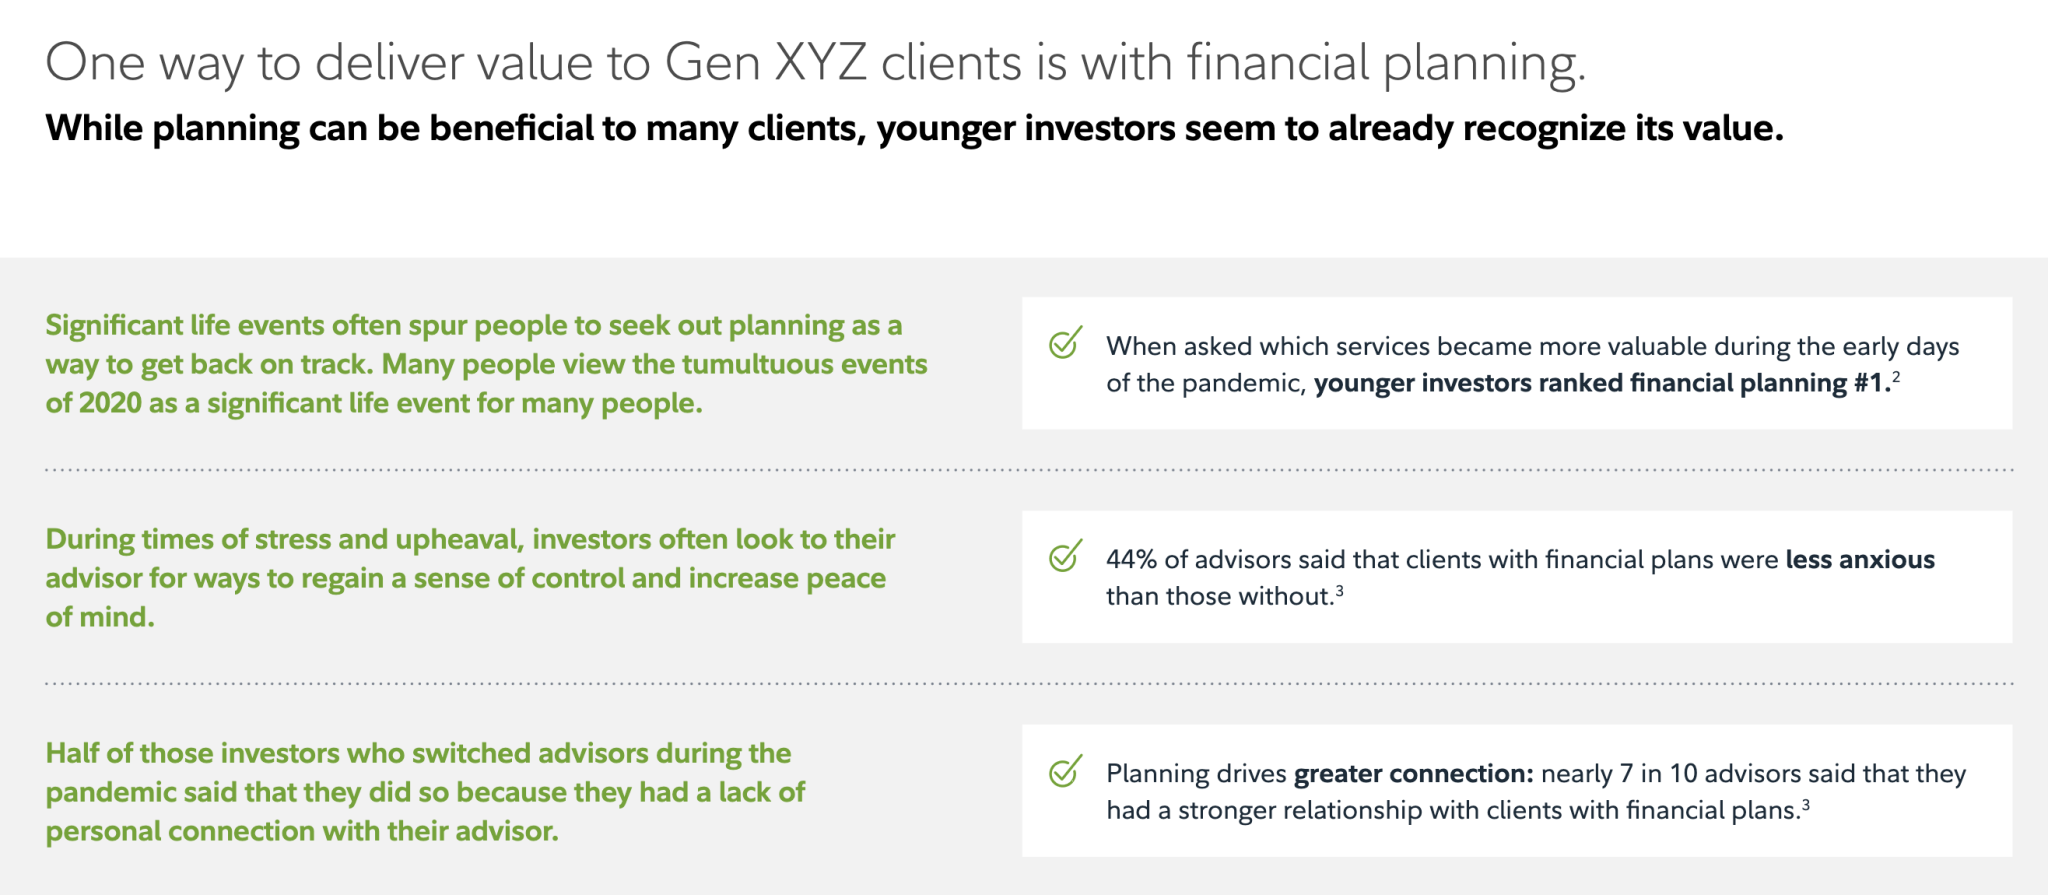Open footnote 3 after "clients with financial plans."
The width and height of the screenshot is (2048, 895).
pos(1805,804)
